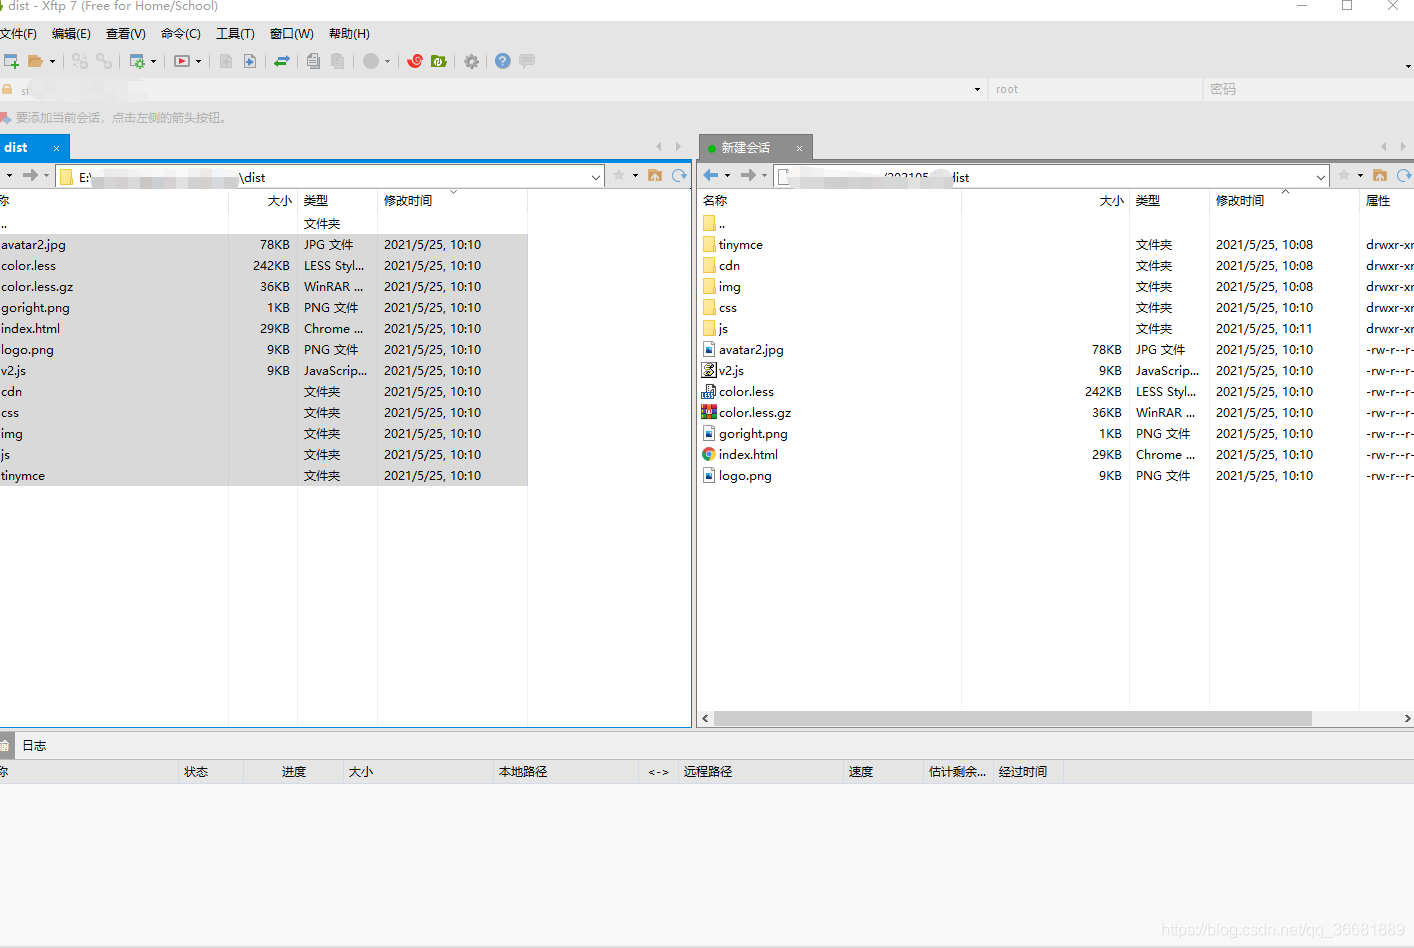Screen dimensions: 1414x948
Task: Open the 命令(C) menu
Action: [181, 34]
